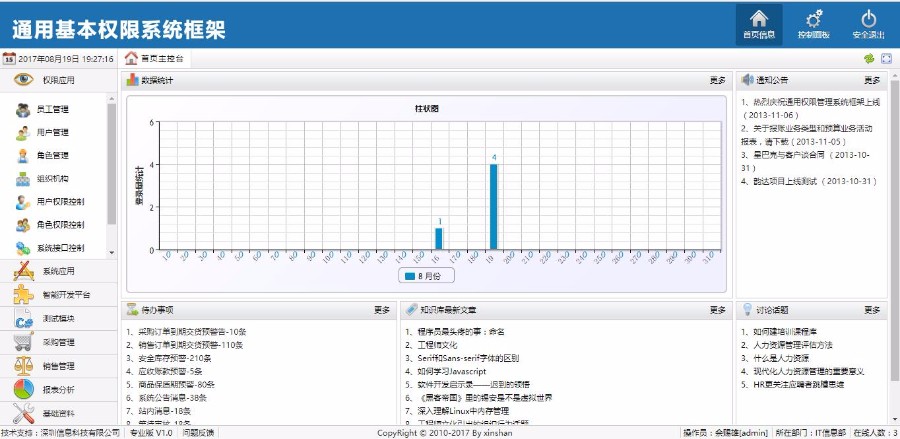Open article 工程师文化

430,345
